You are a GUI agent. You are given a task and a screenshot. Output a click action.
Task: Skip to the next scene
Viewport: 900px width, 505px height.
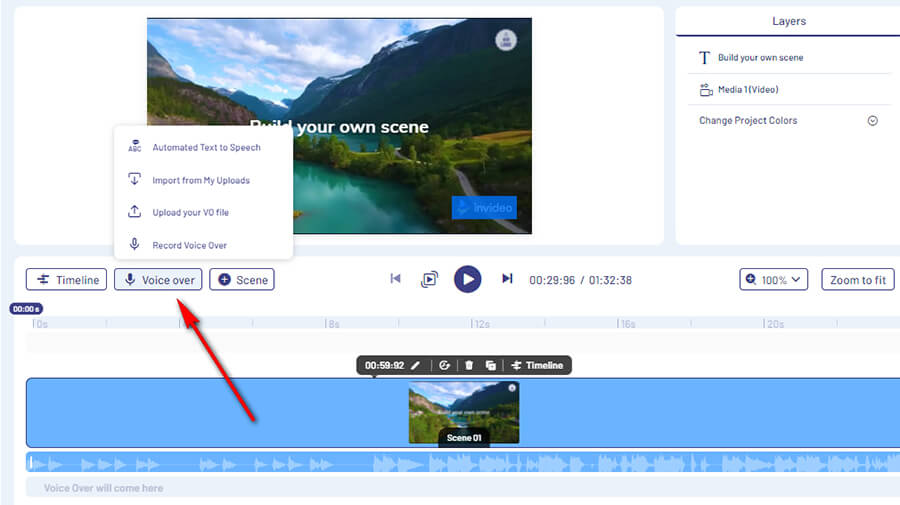(x=507, y=279)
